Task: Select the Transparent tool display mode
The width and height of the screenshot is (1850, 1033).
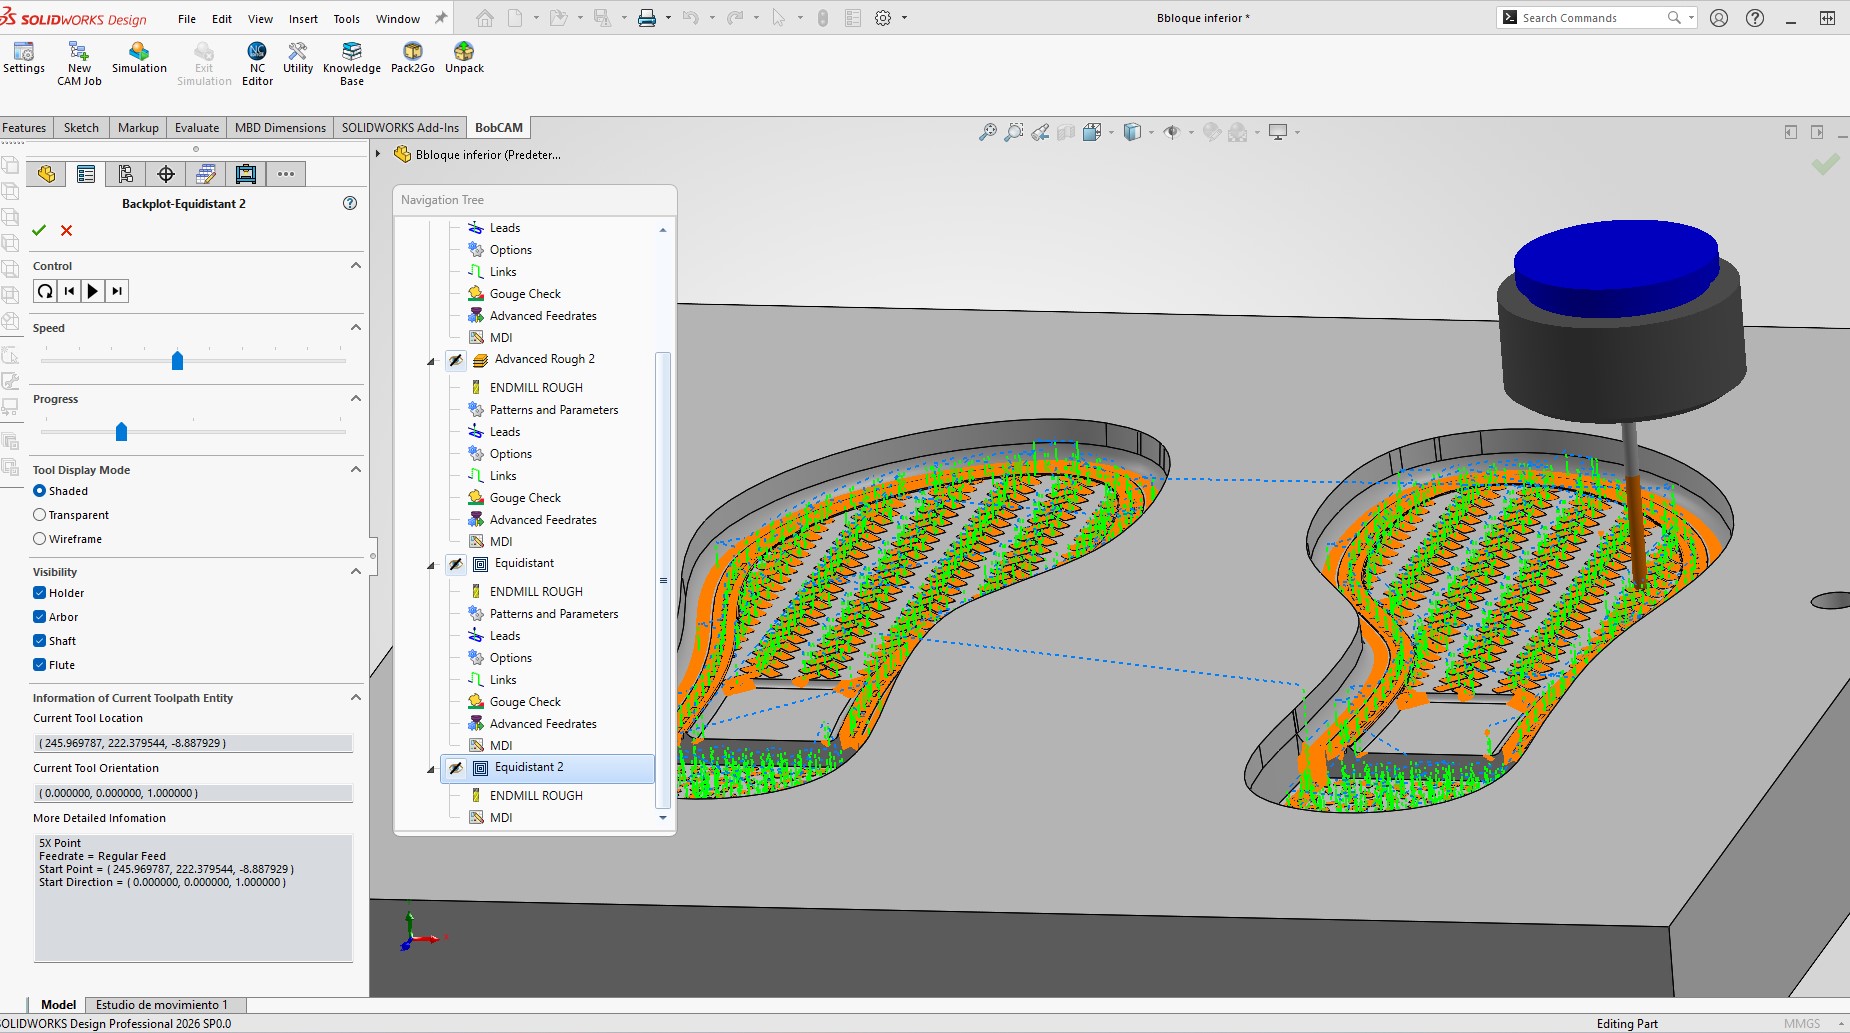Action: click(x=38, y=514)
